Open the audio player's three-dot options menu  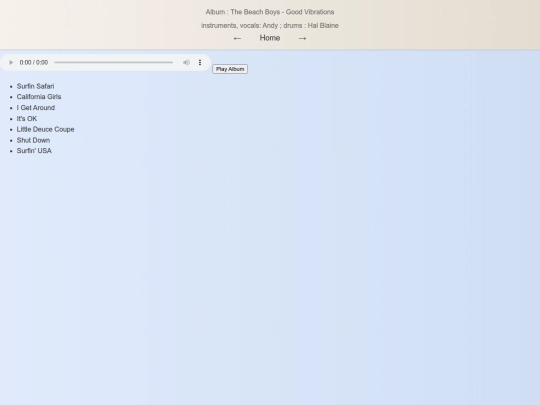[200, 62]
